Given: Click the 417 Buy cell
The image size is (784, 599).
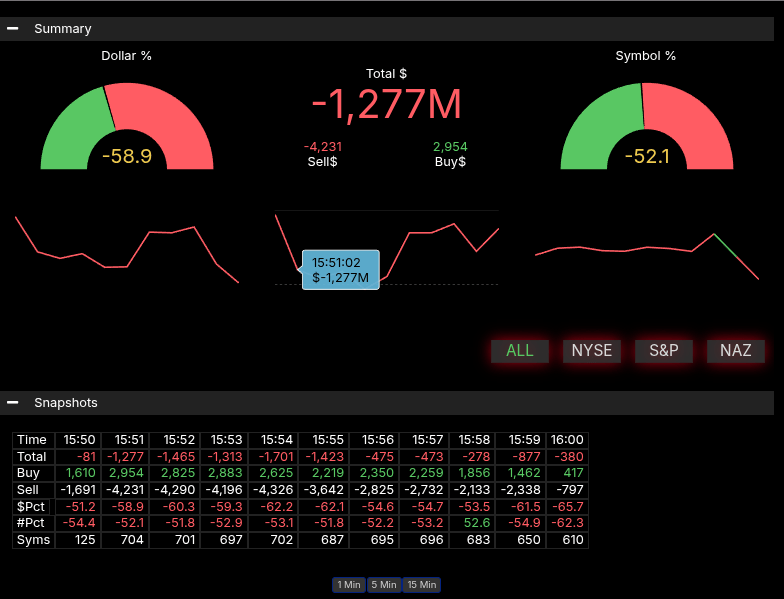Looking at the screenshot, I should [x=567, y=473].
